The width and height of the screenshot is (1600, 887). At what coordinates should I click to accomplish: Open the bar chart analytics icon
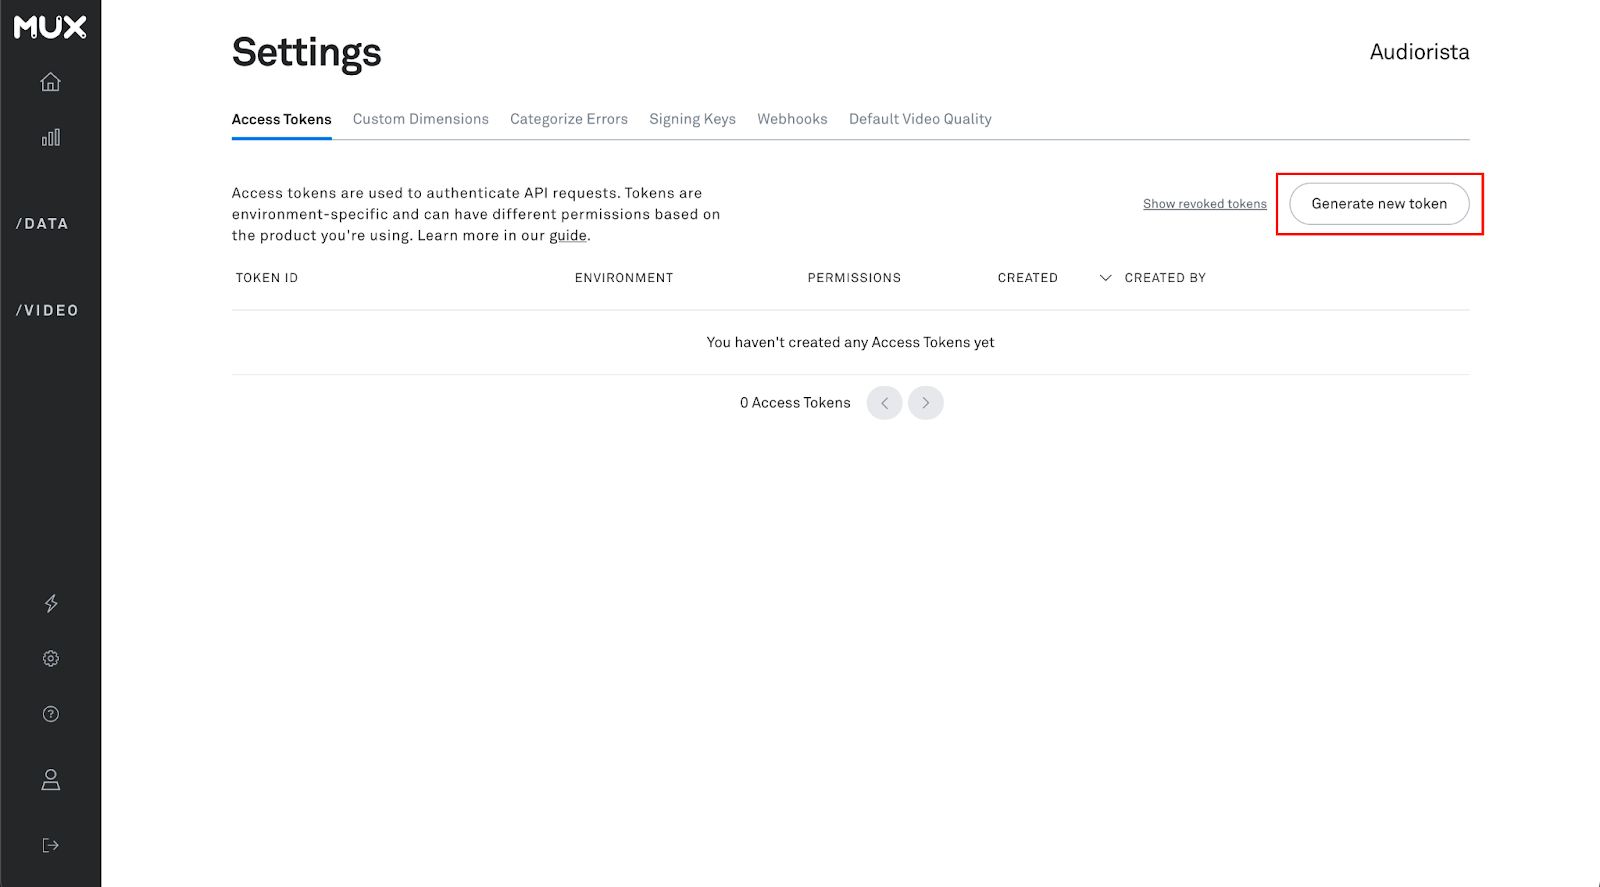tap(50, 137)
